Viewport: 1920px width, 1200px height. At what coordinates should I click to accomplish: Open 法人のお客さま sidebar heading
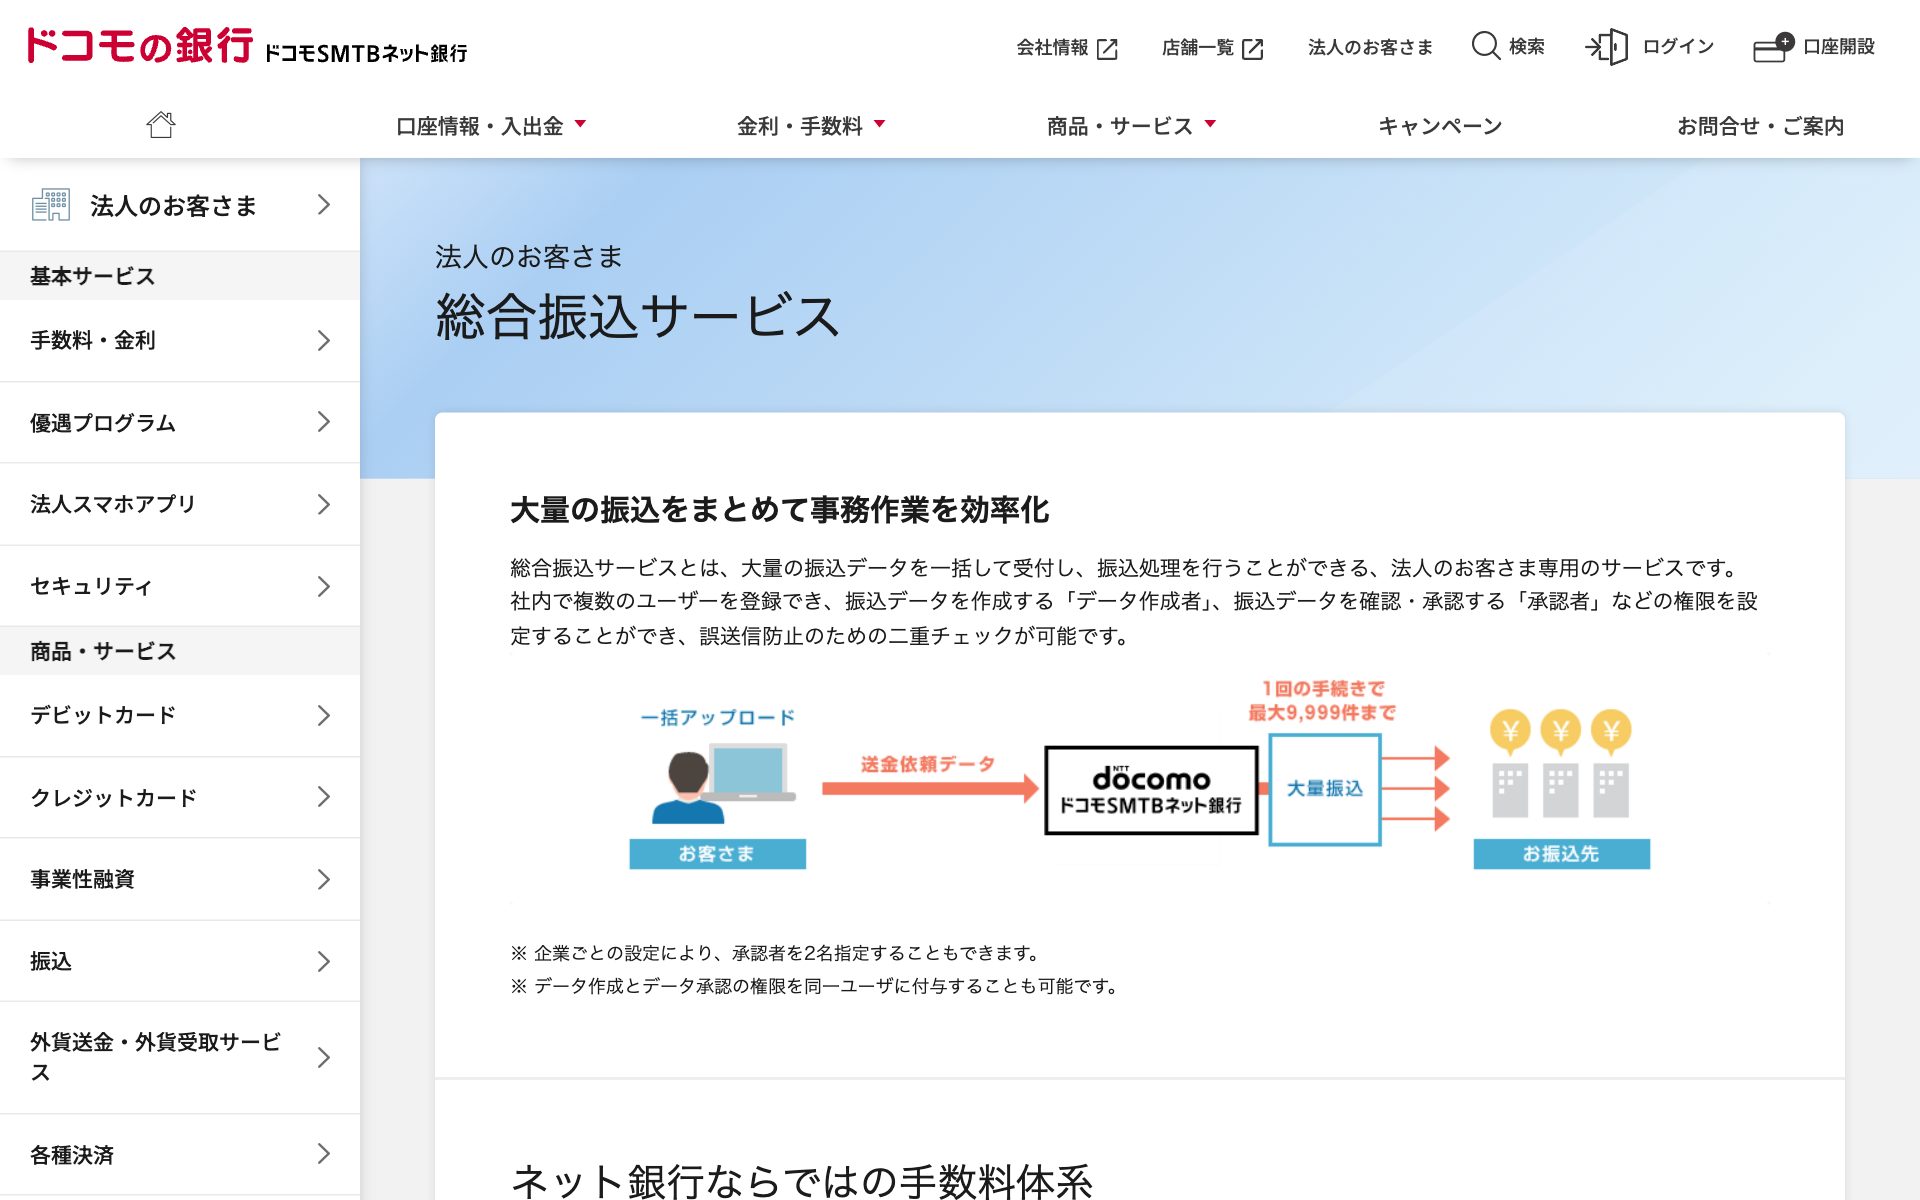tap(180, 205)
